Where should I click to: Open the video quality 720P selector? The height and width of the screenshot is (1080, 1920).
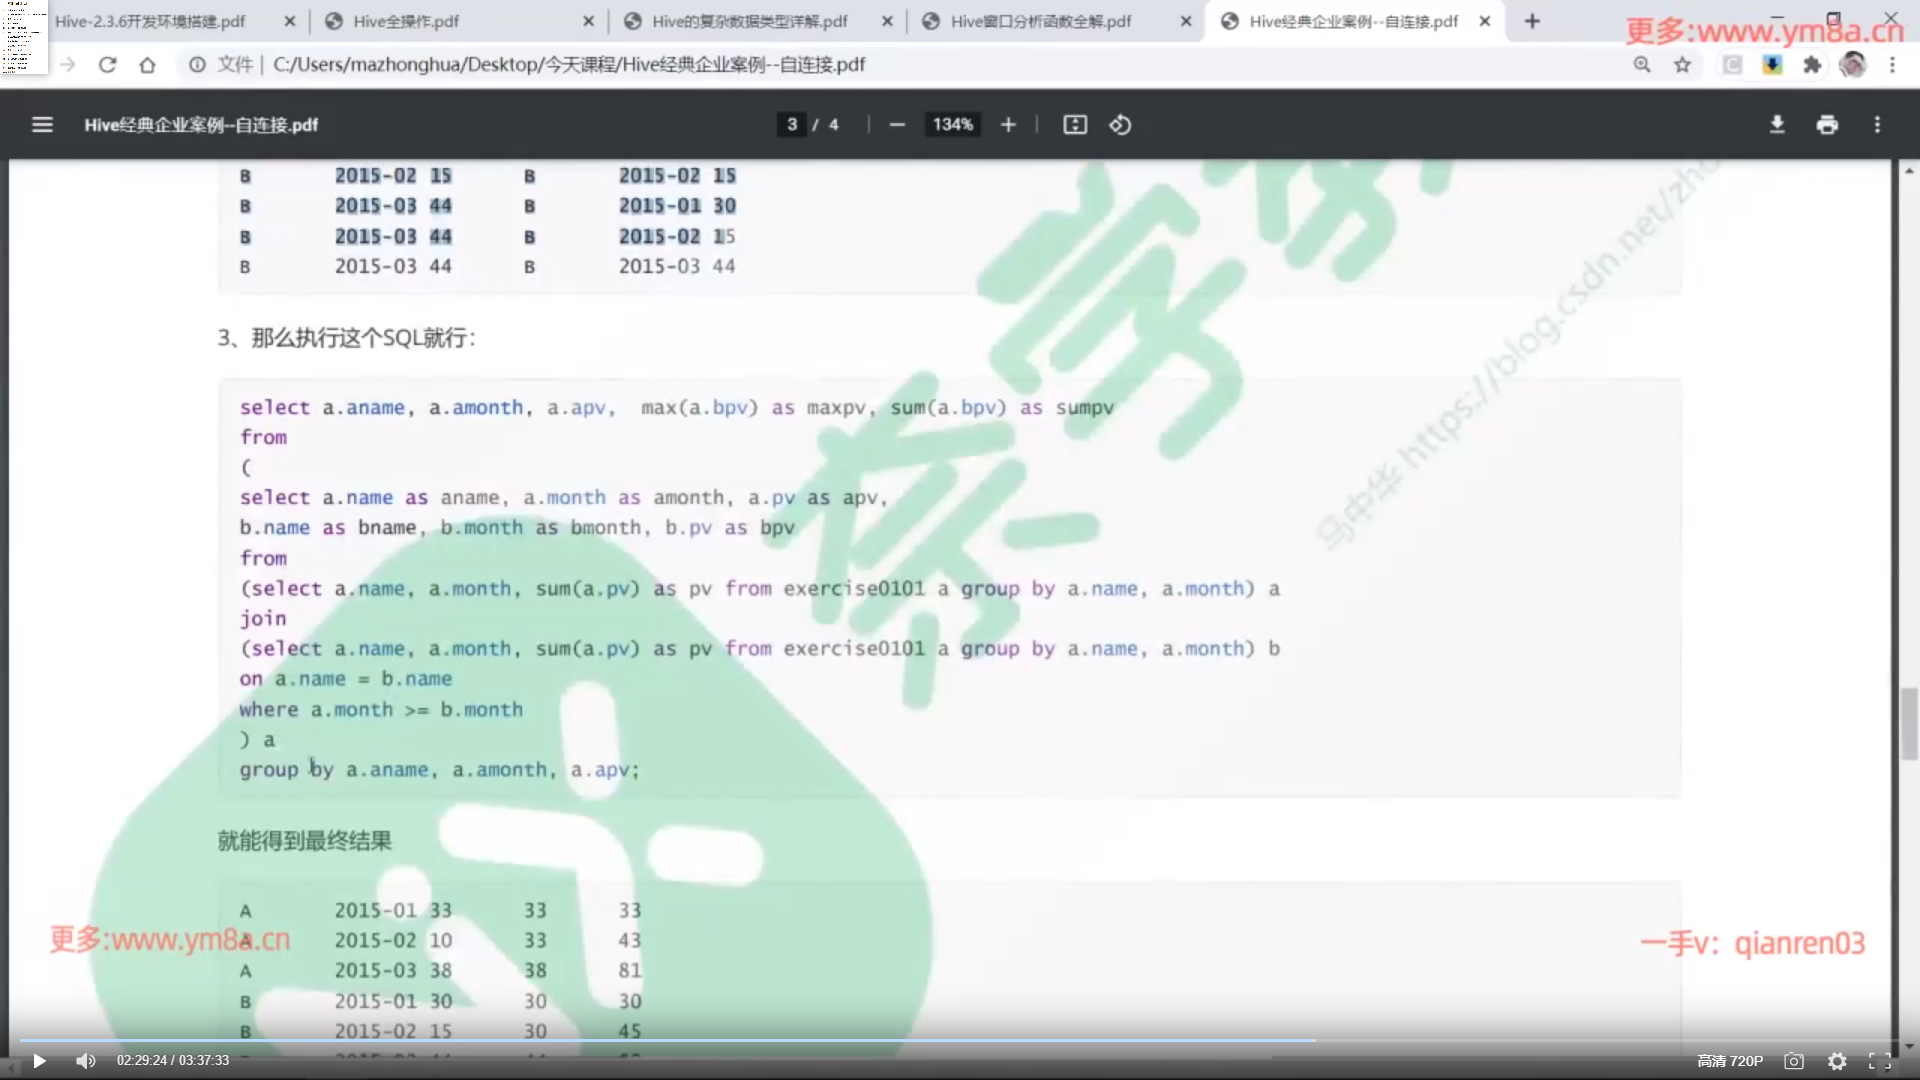1730,1061
